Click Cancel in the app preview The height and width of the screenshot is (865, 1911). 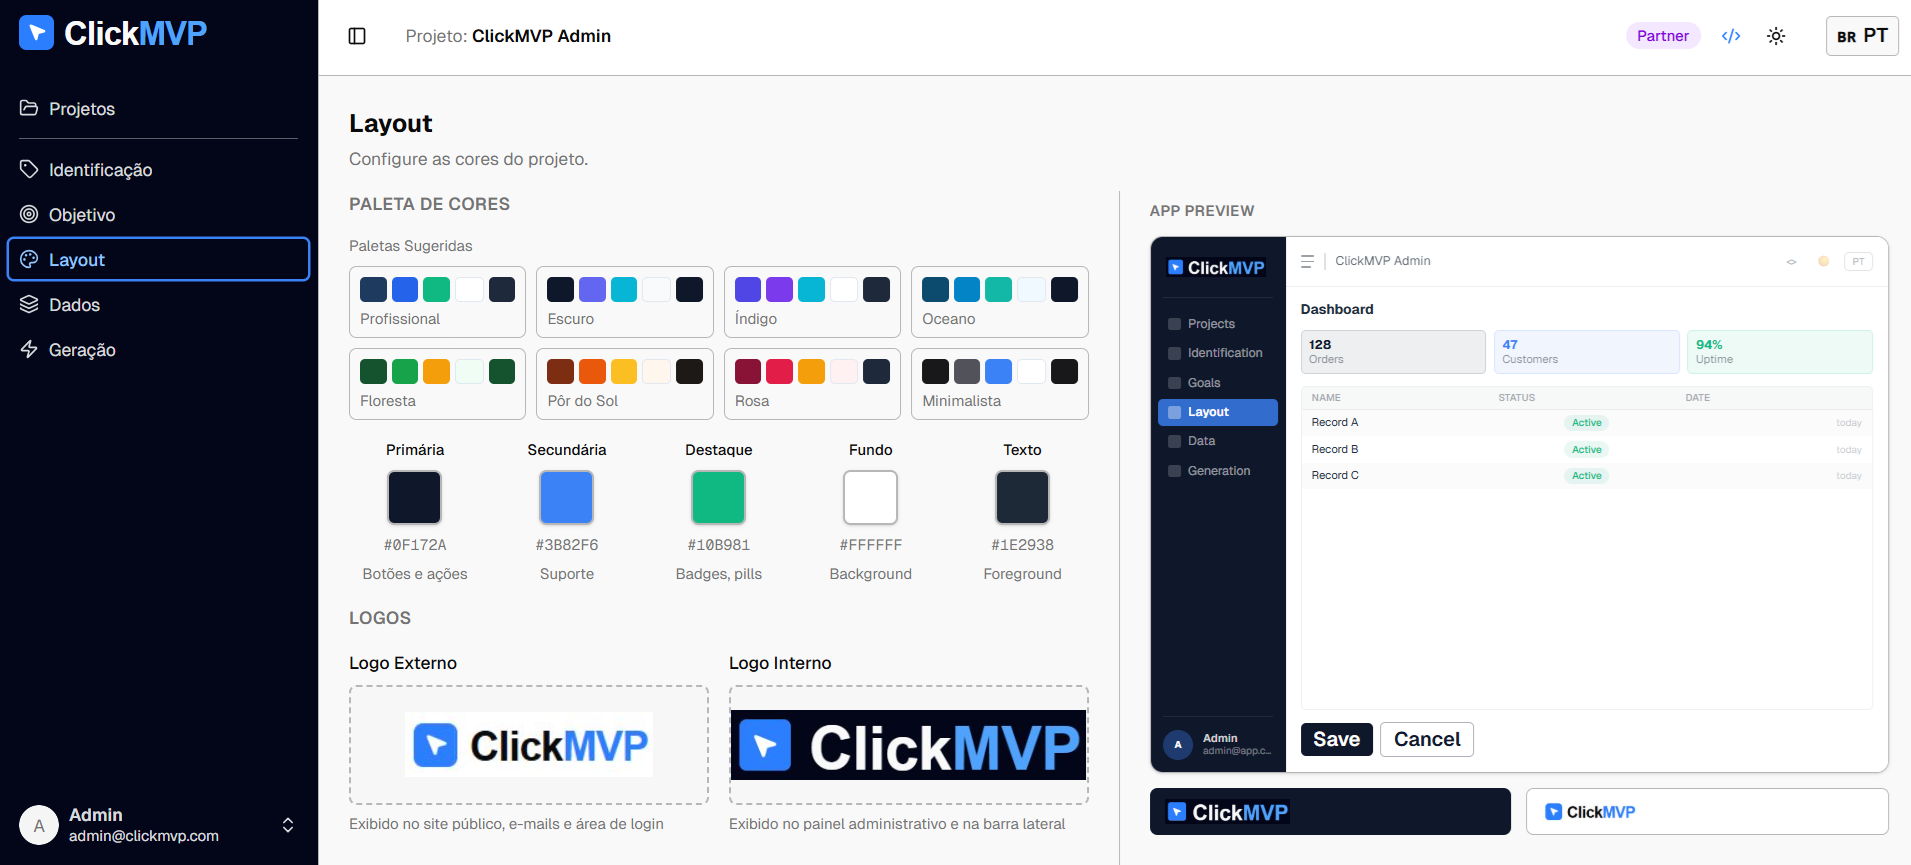pyautogui.click(x=1427, y=739)
